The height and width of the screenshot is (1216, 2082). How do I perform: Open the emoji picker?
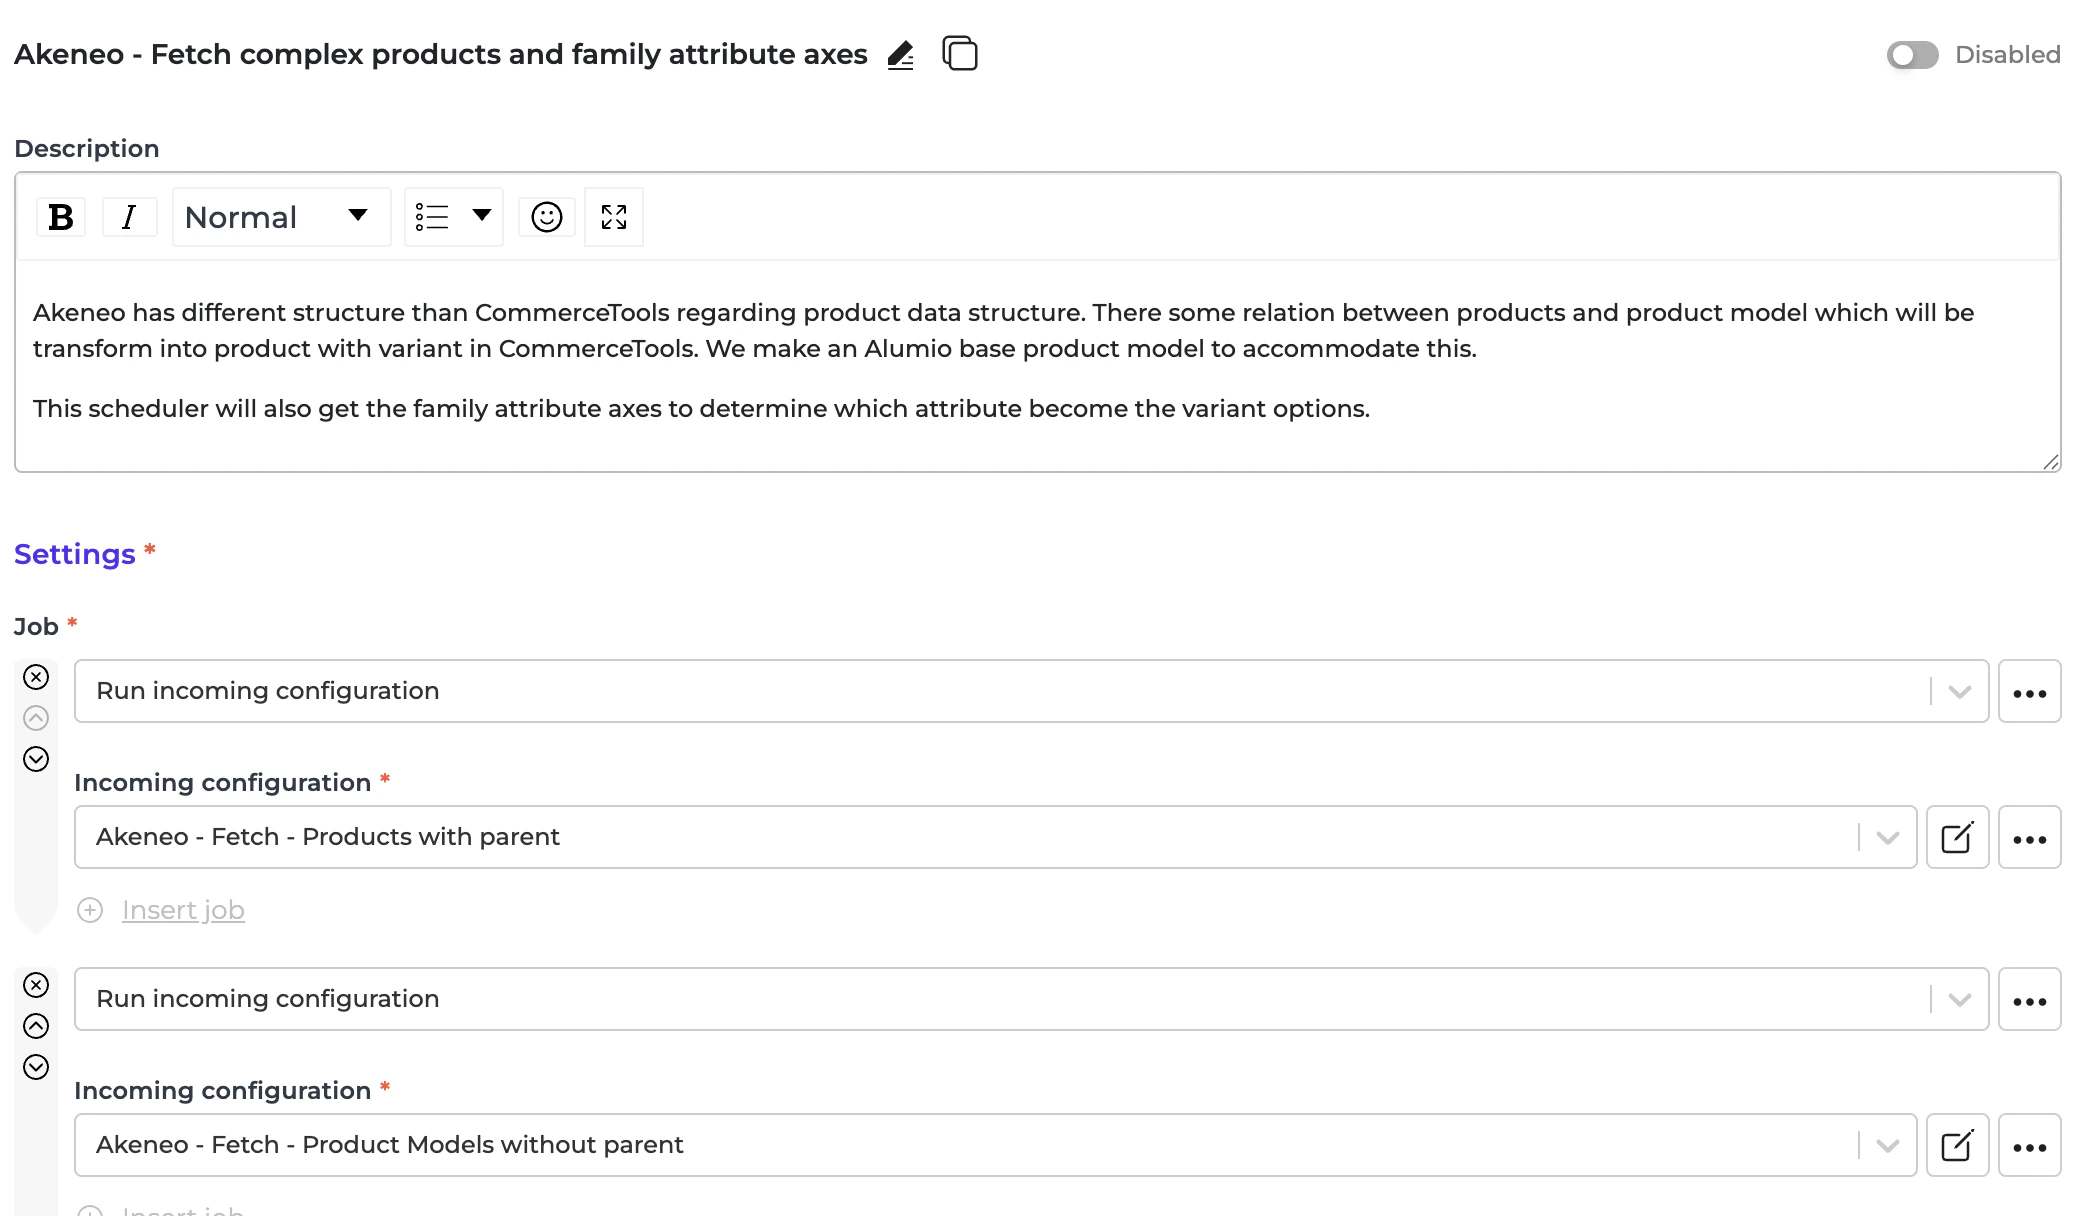[547, 217]
